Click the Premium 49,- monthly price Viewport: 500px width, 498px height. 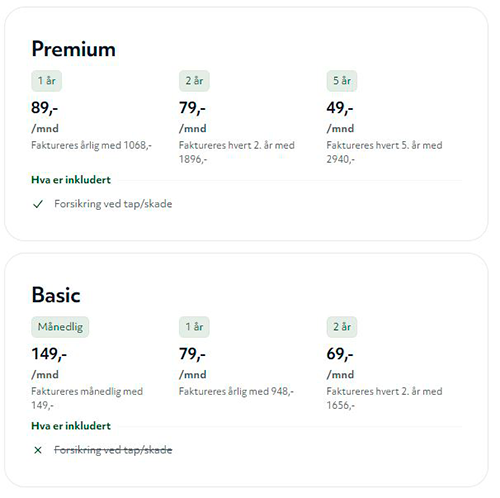click(340, 108)
